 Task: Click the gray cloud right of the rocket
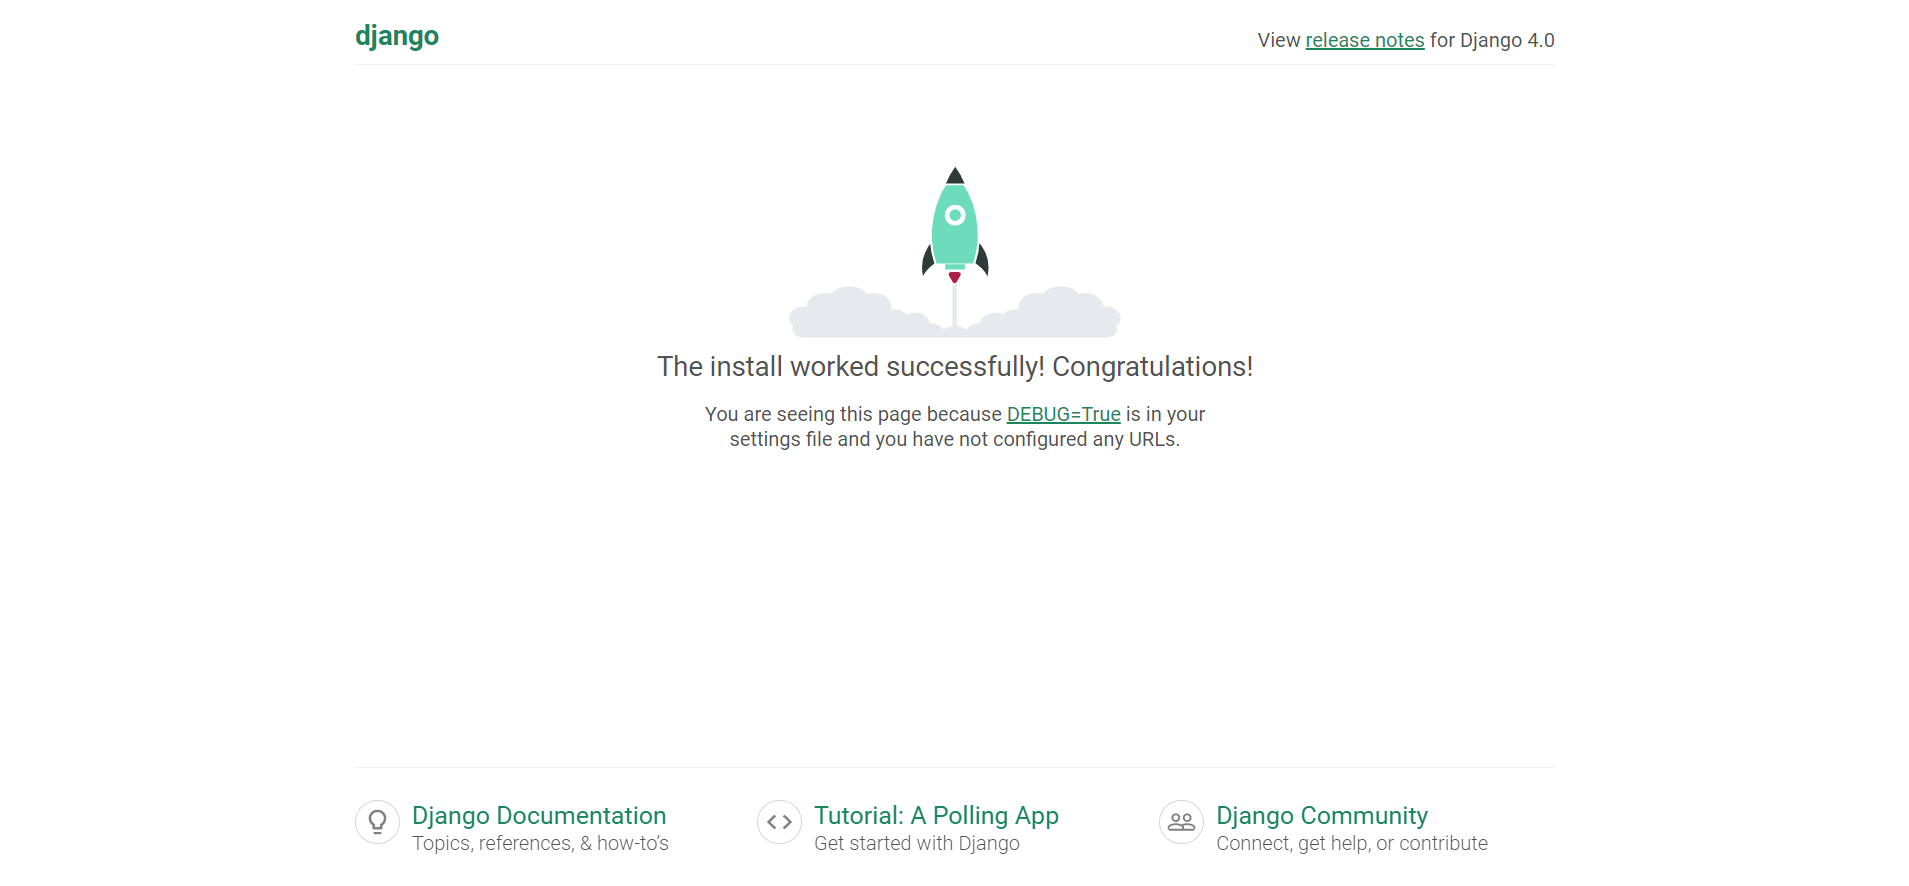click(1055, 314)
